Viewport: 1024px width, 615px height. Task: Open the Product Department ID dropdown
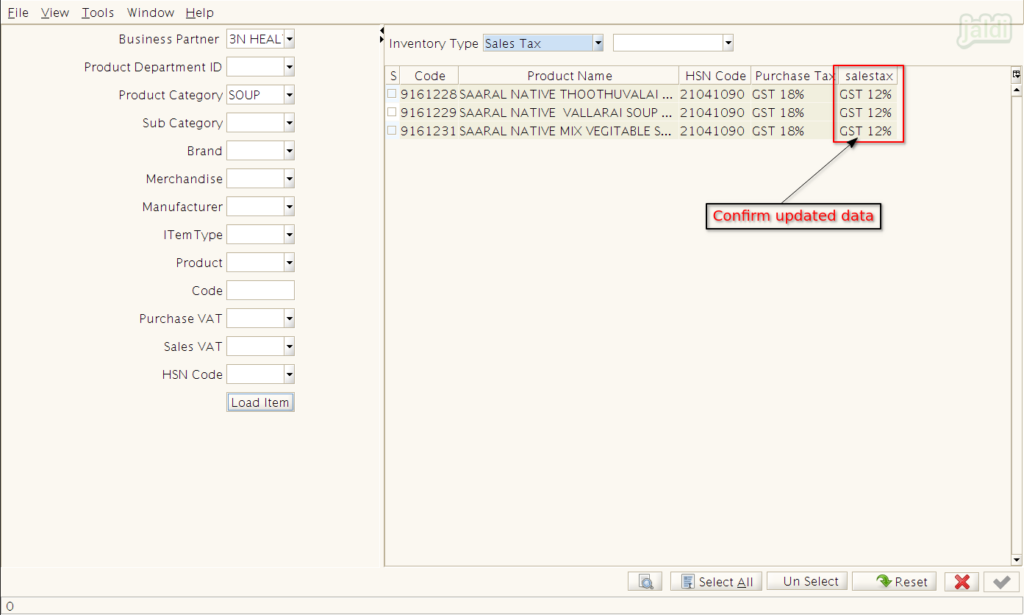click(289, 67)
